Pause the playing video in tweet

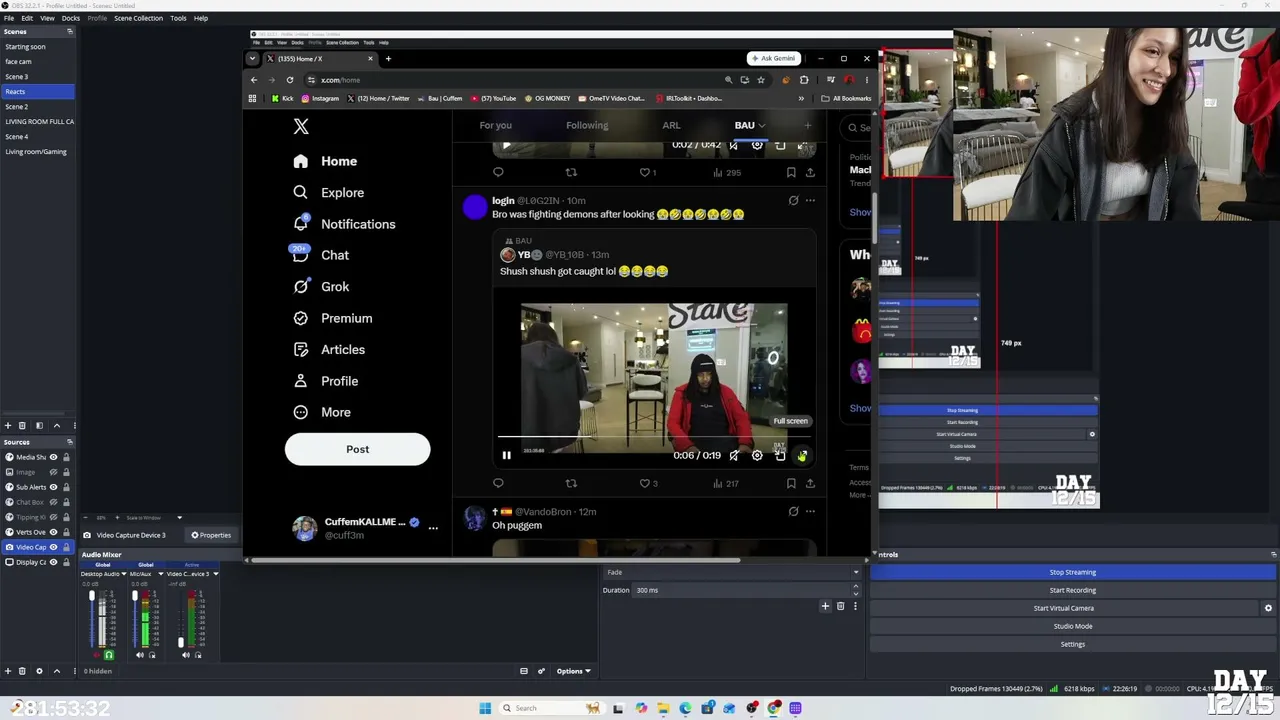[x=506, y=455]
